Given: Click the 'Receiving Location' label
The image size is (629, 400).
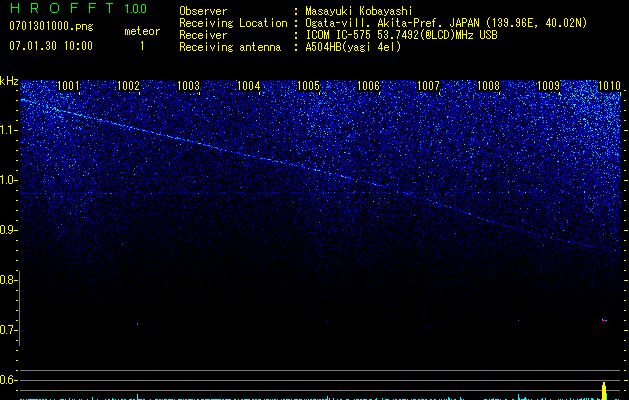Looking at the screenshot, I should 233,23.
